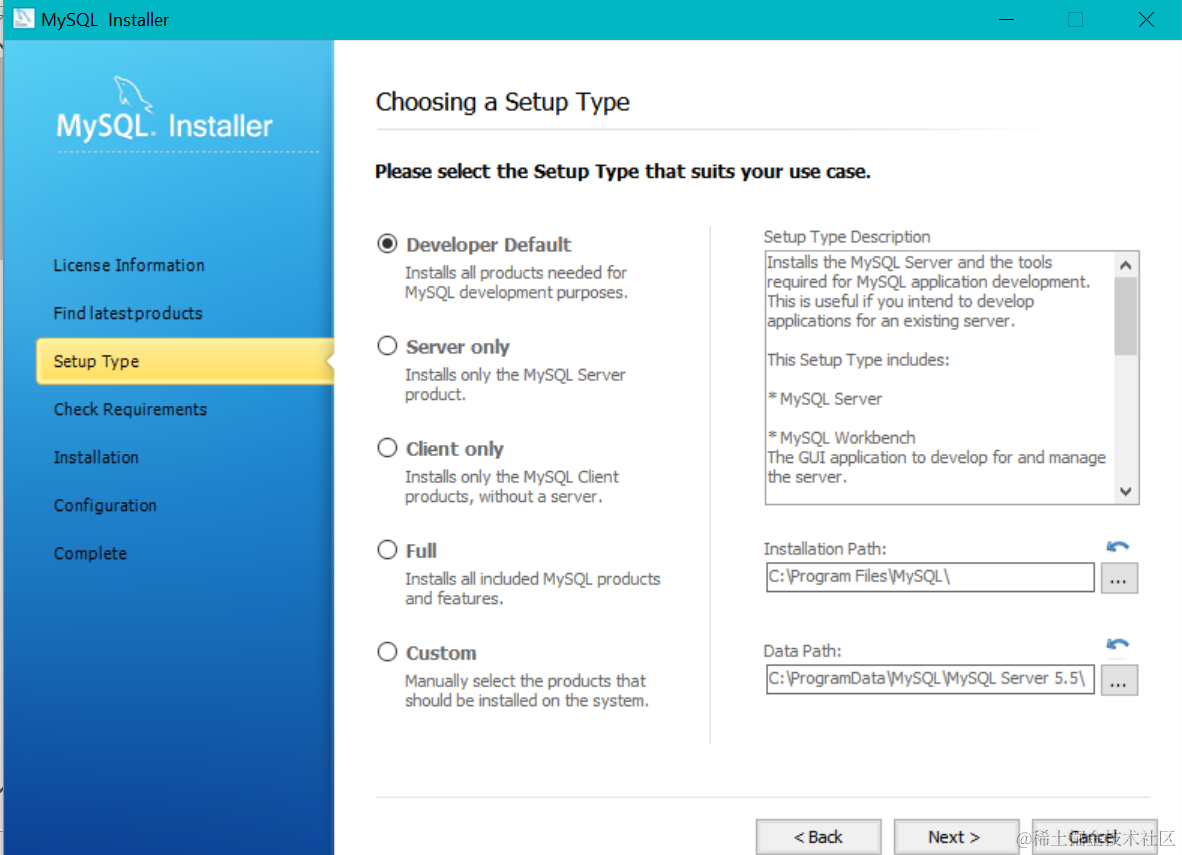Pick the Full setup type
This screenshot has width=1182, height=855.
pos(387,550)
